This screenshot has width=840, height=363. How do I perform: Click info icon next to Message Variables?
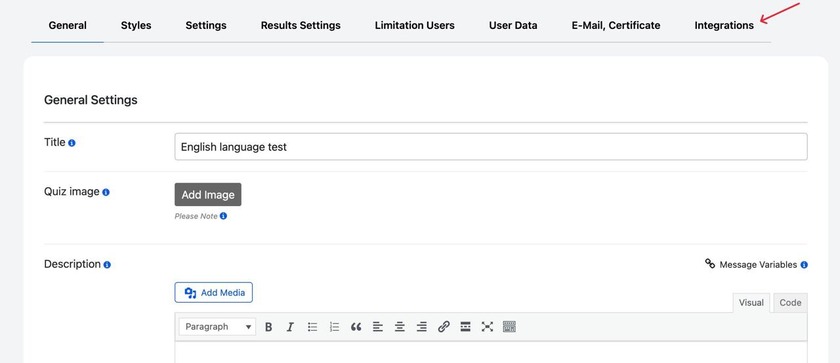coord(804,264)
